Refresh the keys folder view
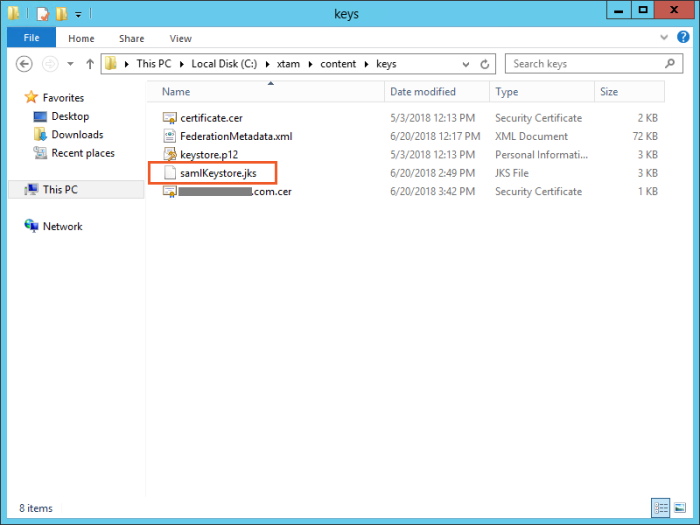This screenshot has width=700, height=525. [486, 64]
